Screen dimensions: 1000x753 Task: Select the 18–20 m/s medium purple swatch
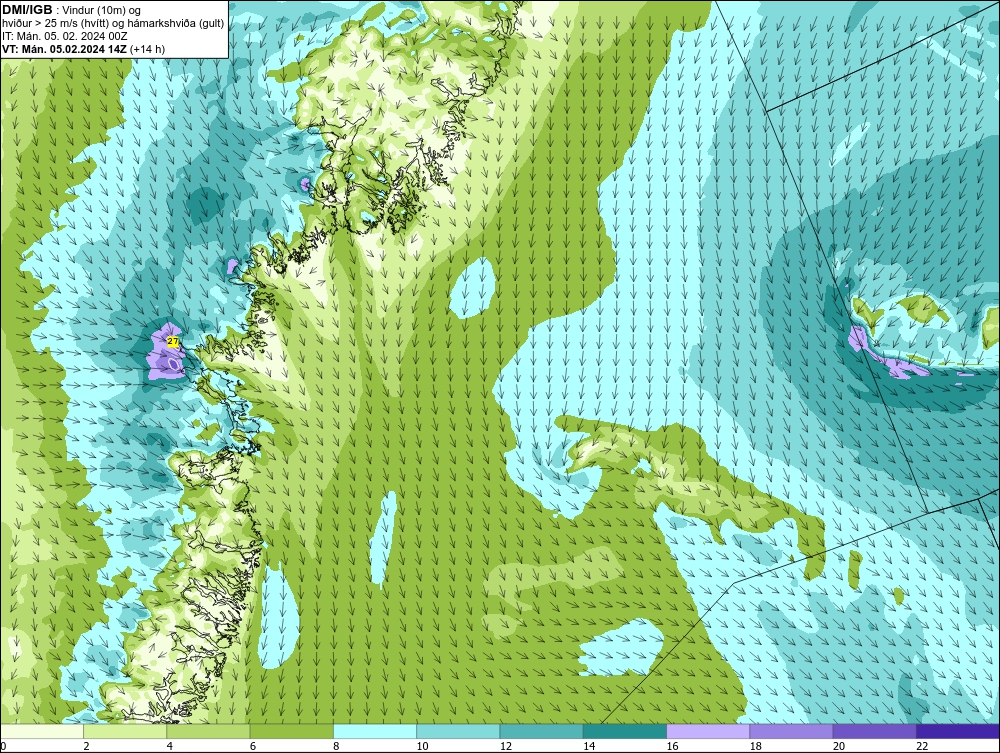point(791,731)
